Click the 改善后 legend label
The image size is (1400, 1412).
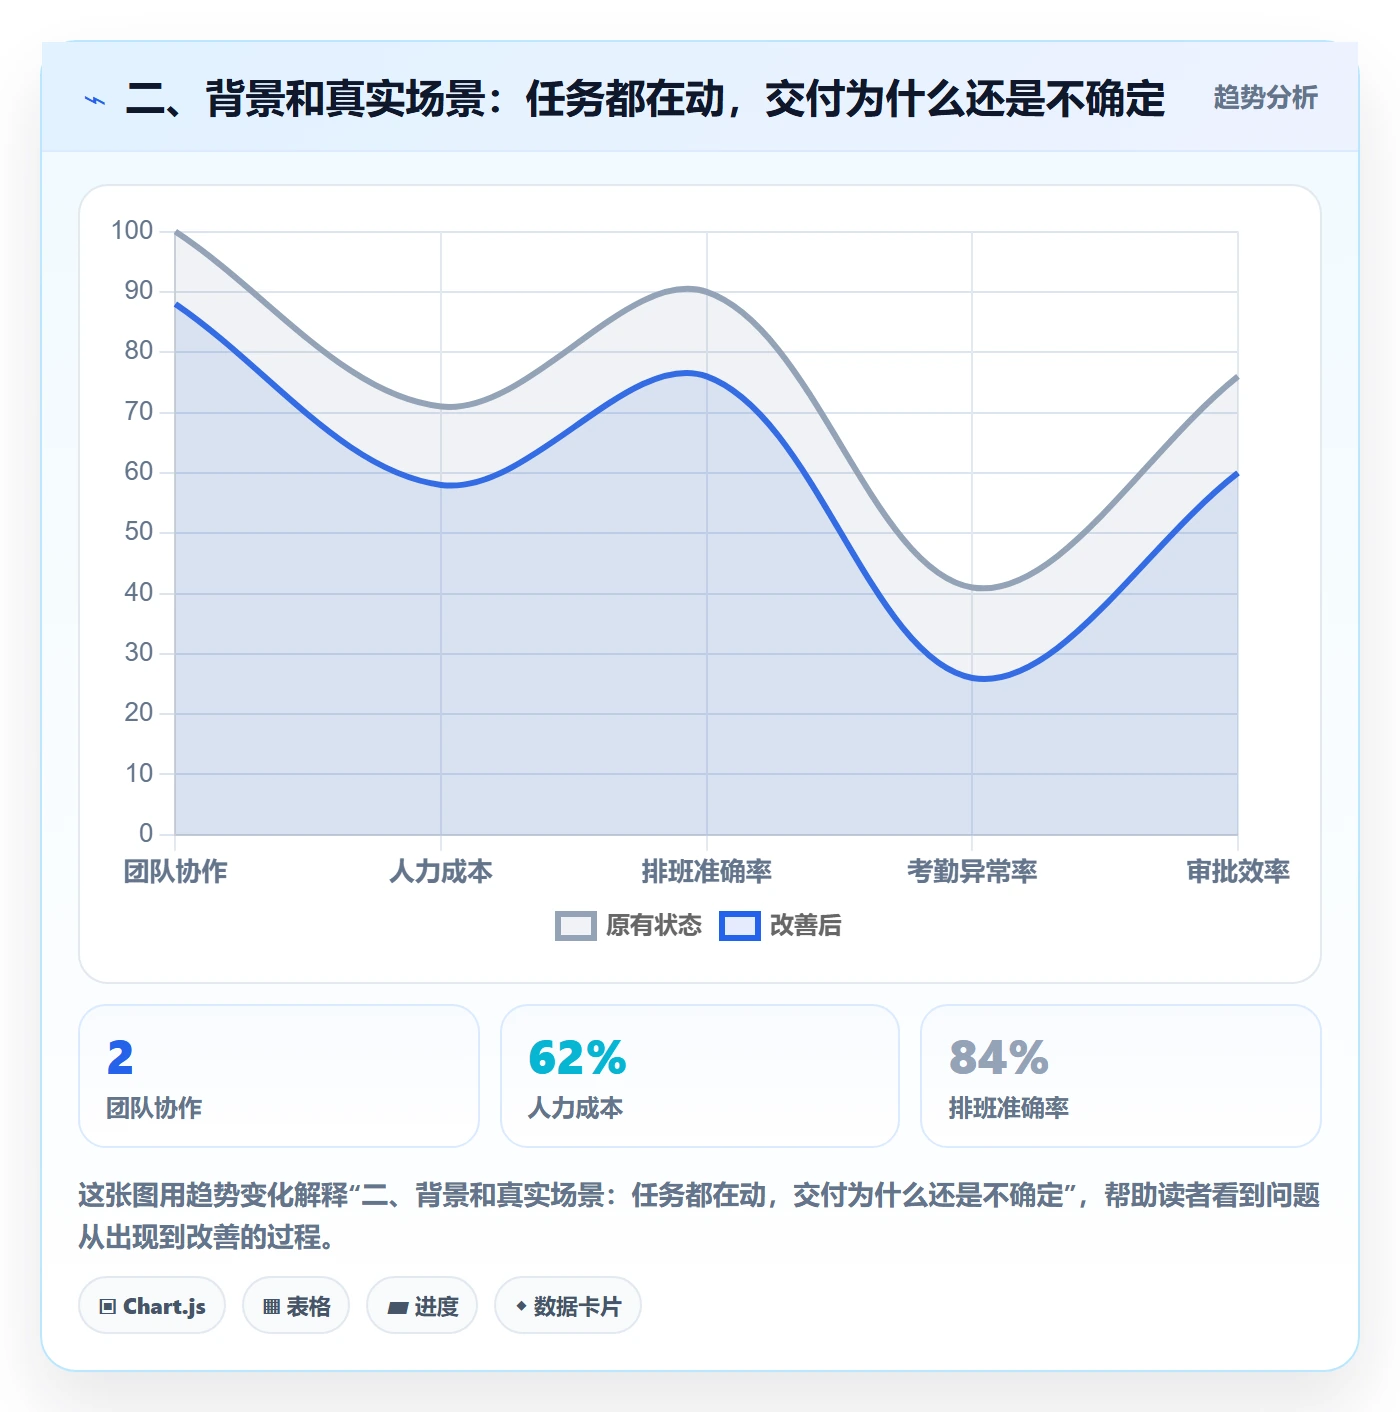click(x=805, y=926)
